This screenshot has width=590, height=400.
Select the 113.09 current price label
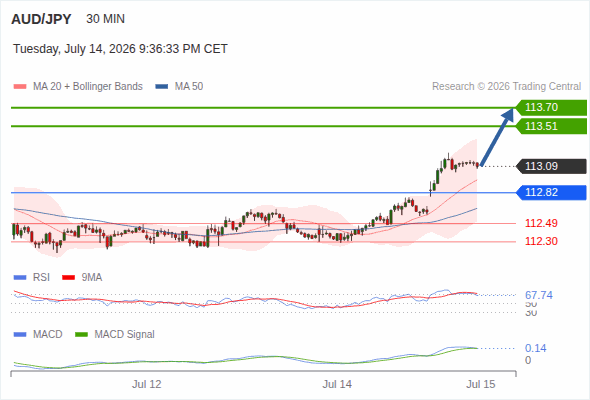click(552, 166)
